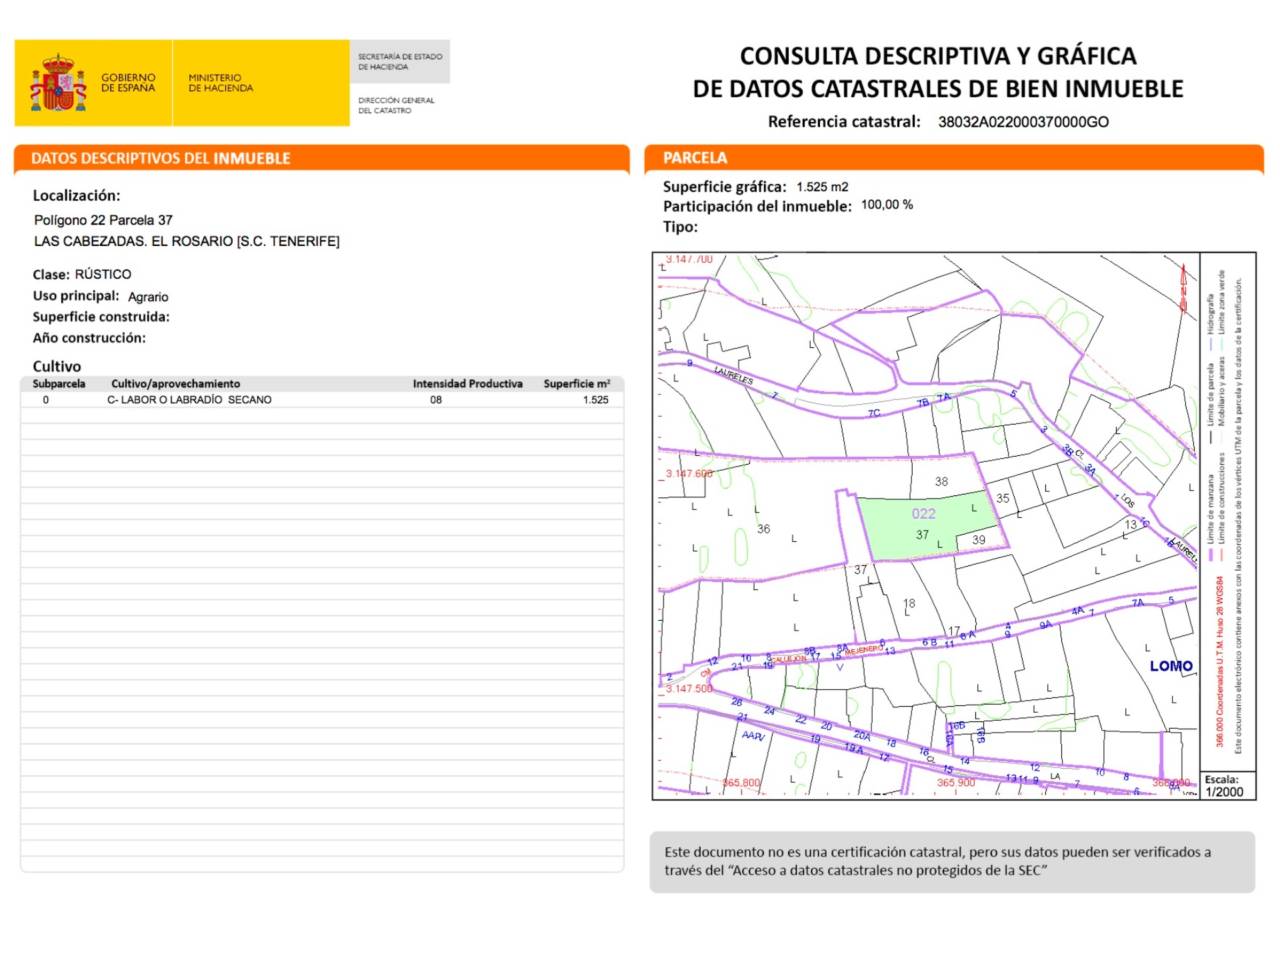The height and width of the screenshot is (960, 1280).
Task: Select the orange Parcela section header
Action: [954, 158]
